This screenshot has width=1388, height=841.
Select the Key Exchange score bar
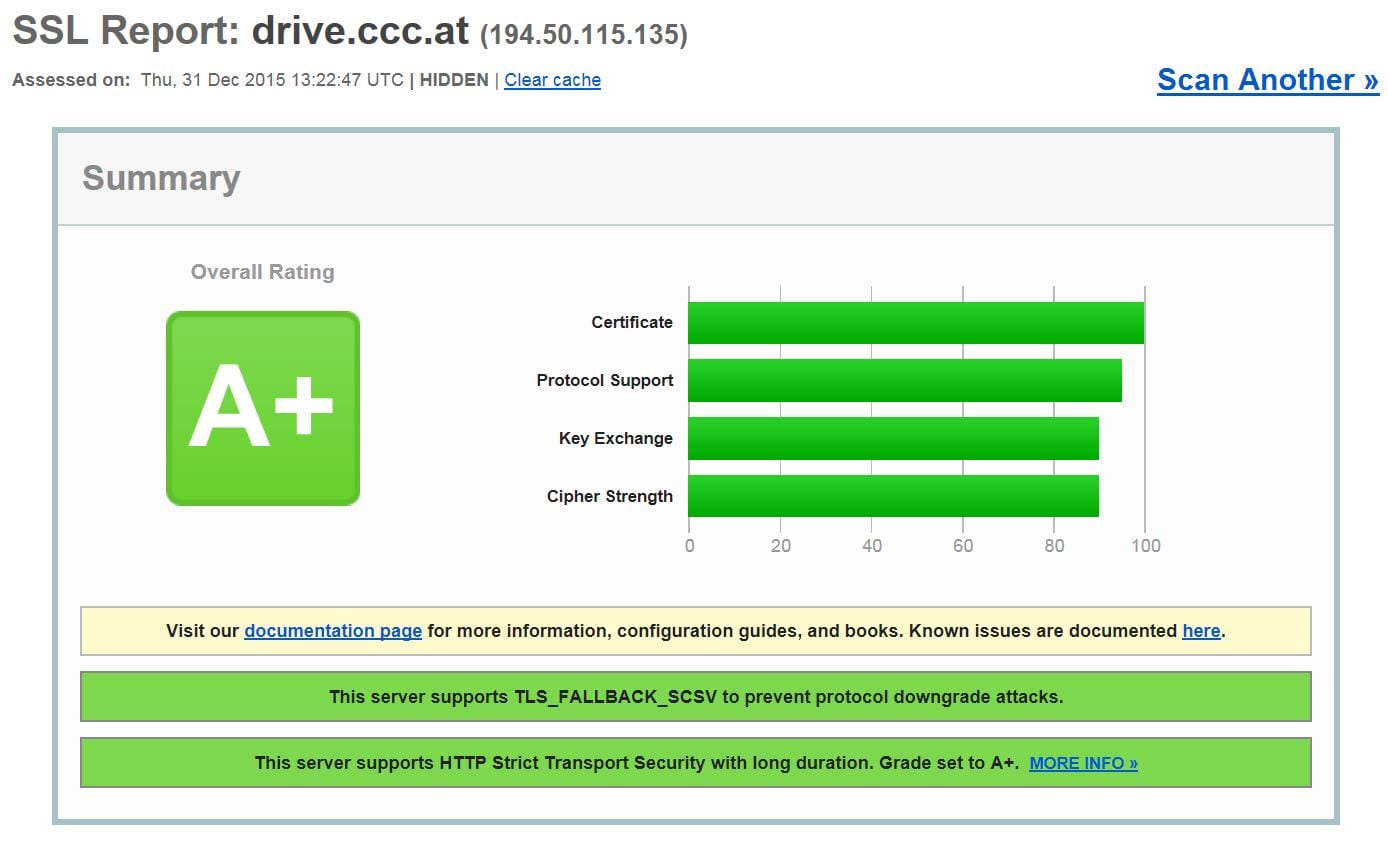[893, 439]
